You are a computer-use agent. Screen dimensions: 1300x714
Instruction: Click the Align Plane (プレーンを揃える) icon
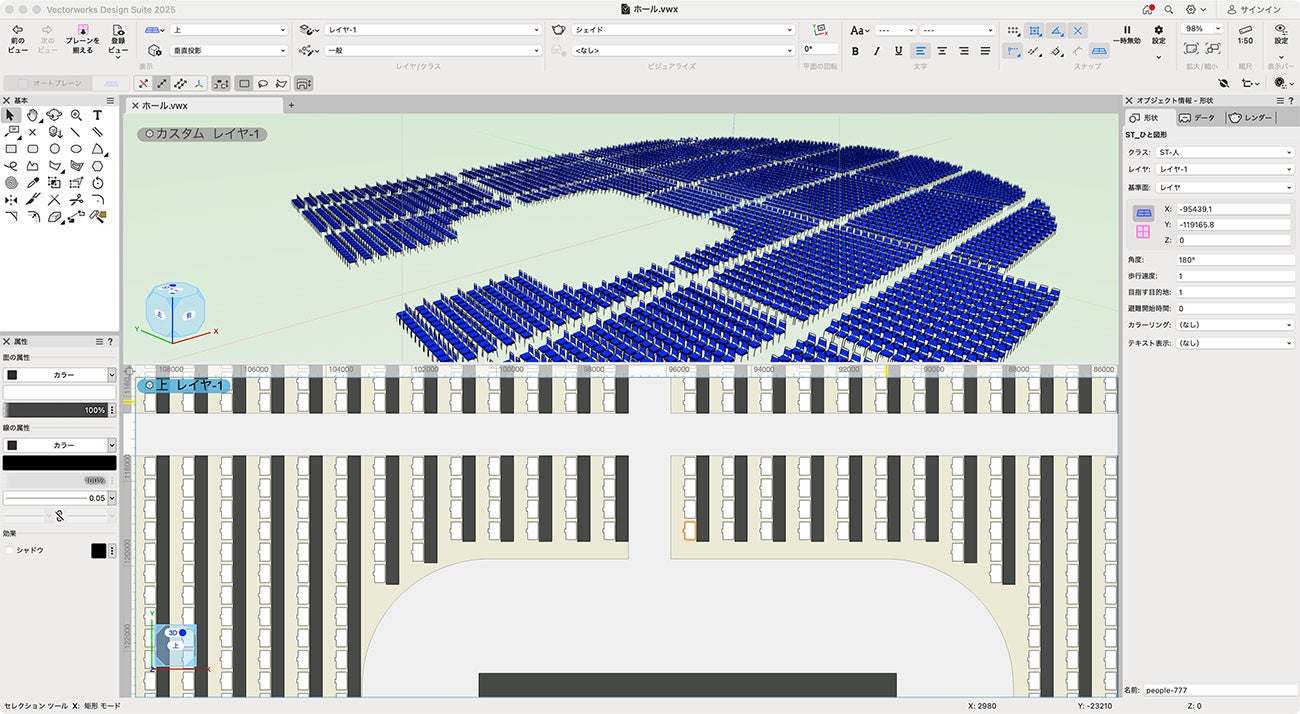(x=82, y=31)
